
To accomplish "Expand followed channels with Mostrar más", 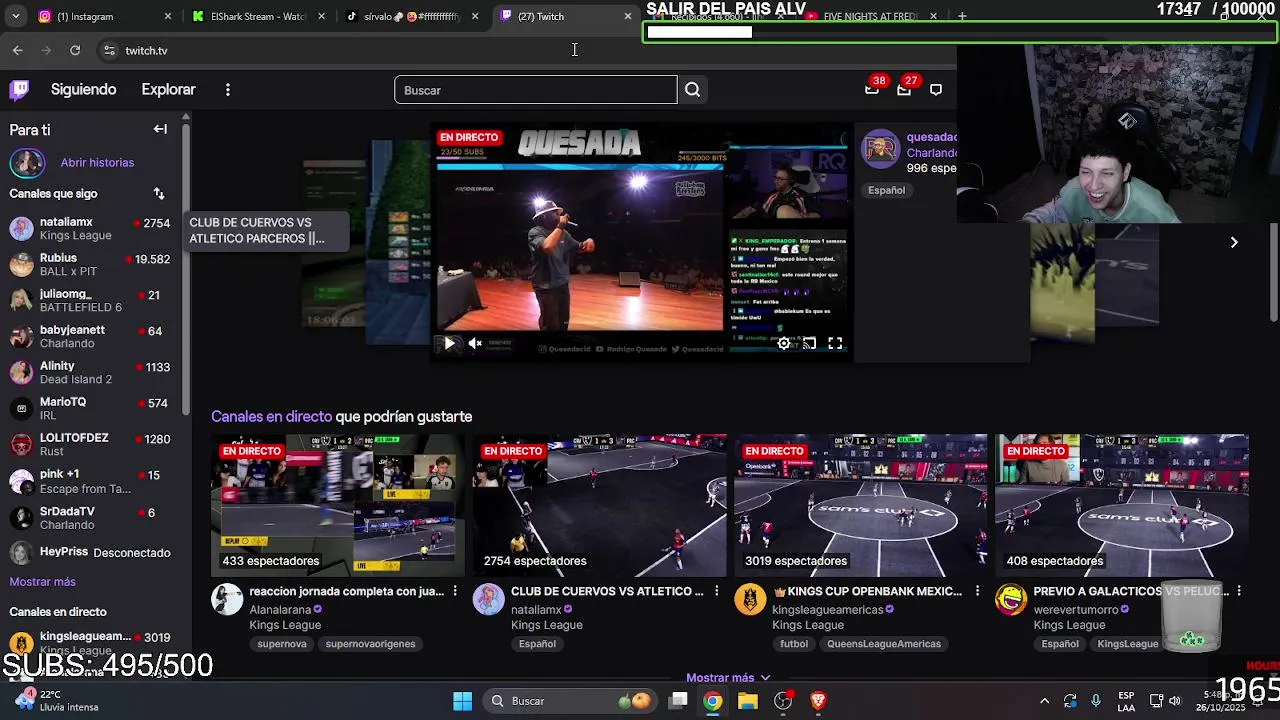I will tap(42, 581).
